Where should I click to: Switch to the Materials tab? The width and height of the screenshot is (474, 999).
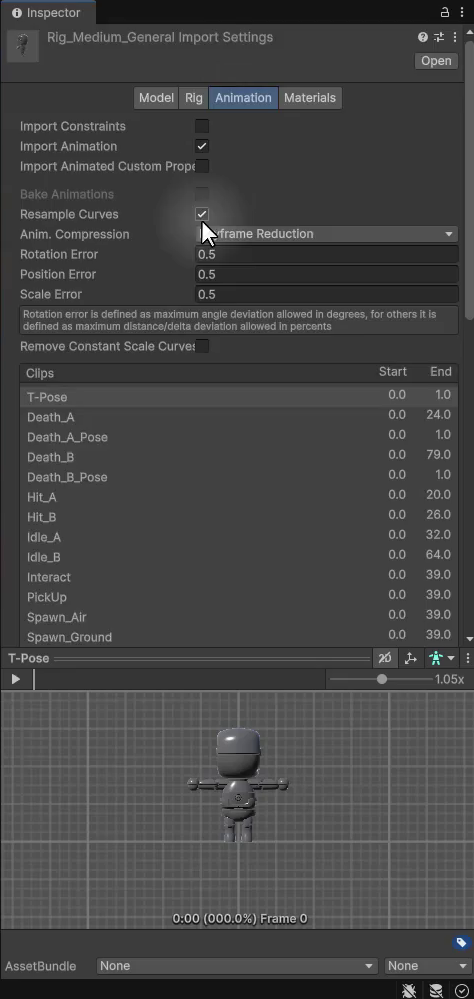click(x=310, y=97)
